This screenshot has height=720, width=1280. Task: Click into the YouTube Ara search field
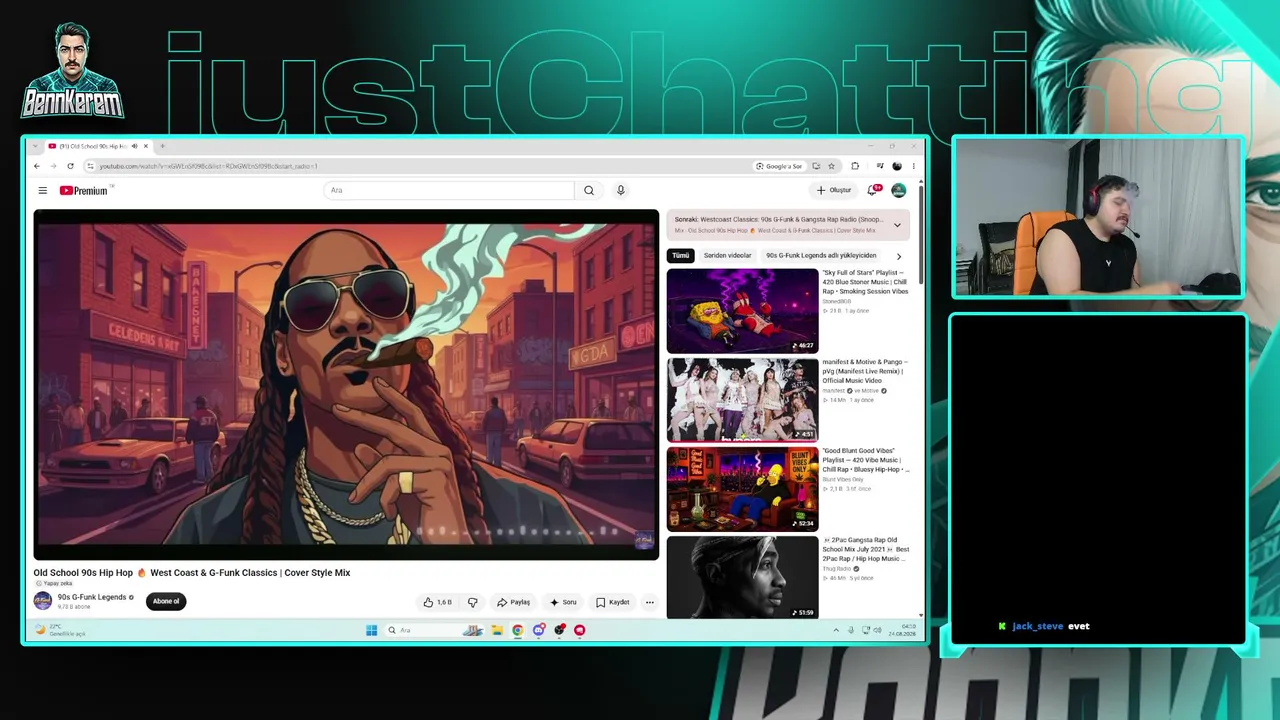449,191
